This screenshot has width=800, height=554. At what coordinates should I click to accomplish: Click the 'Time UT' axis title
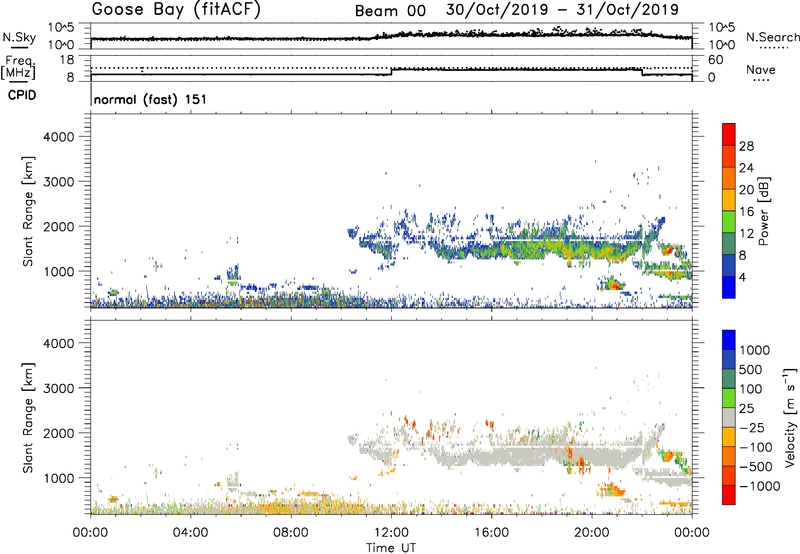(x=391, y=548)
